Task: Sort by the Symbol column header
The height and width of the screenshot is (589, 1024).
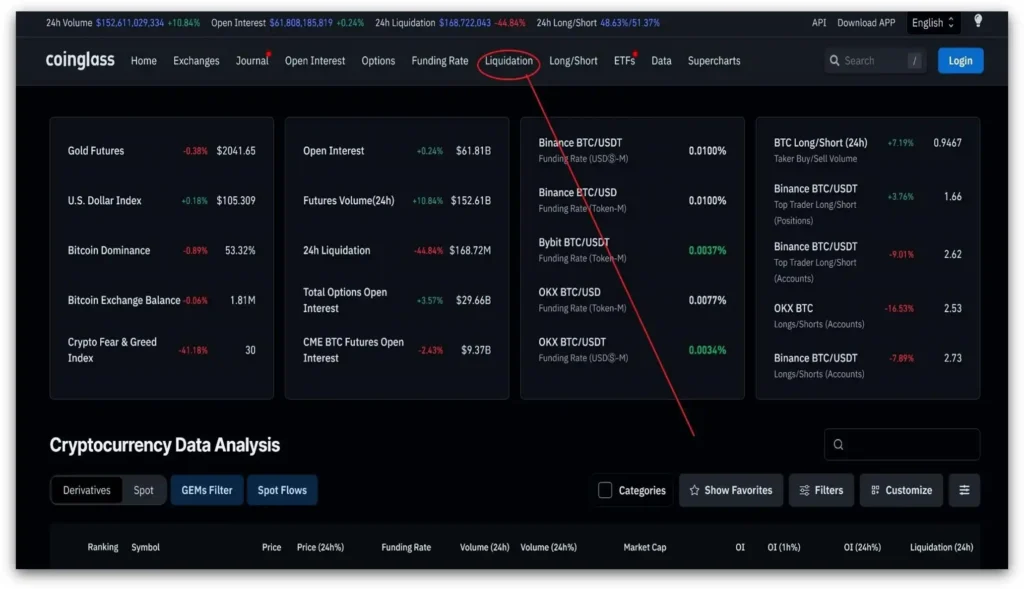Action: (145, 547)
